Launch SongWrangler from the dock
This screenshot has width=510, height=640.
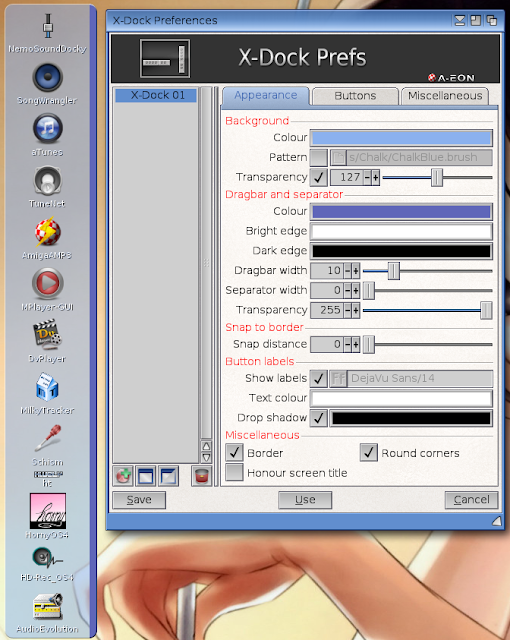click(48, 77)
